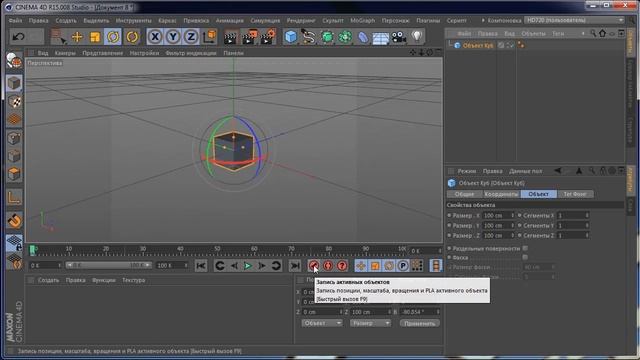Jump to start of animation
640x360 pixels.
pos(201,266)
